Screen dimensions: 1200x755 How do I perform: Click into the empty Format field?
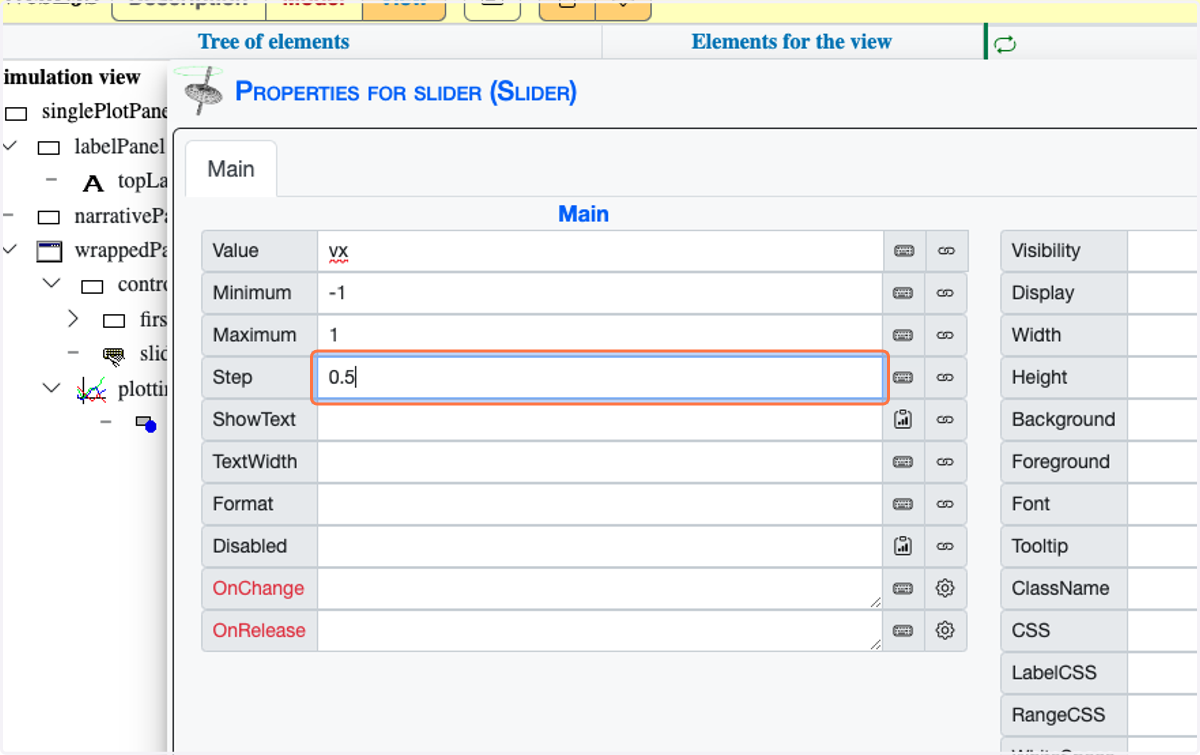coord(600,504)
